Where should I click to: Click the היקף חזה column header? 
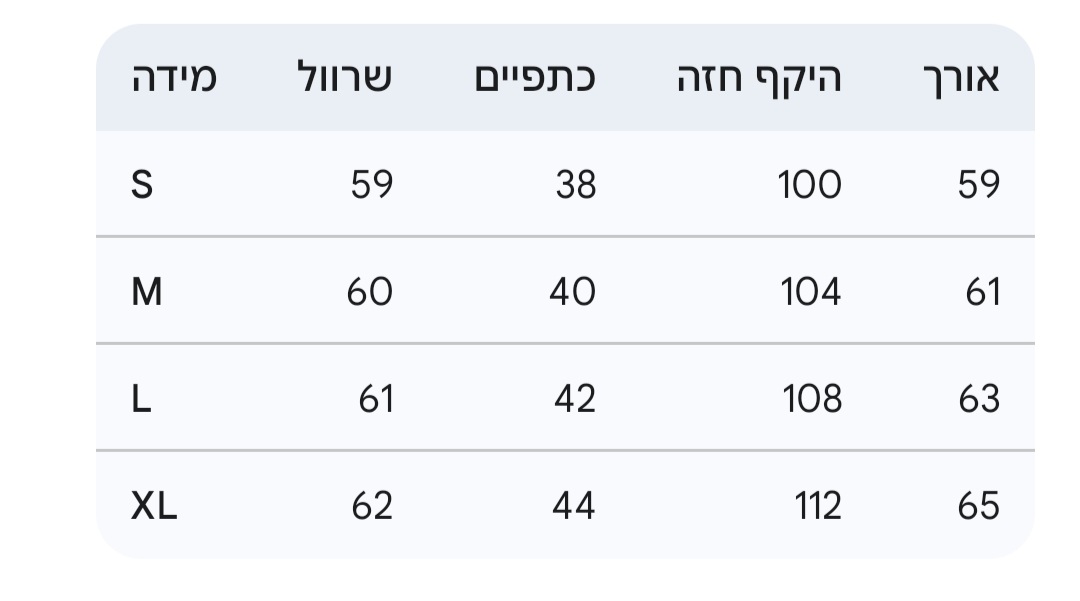(x=759, y=78)
